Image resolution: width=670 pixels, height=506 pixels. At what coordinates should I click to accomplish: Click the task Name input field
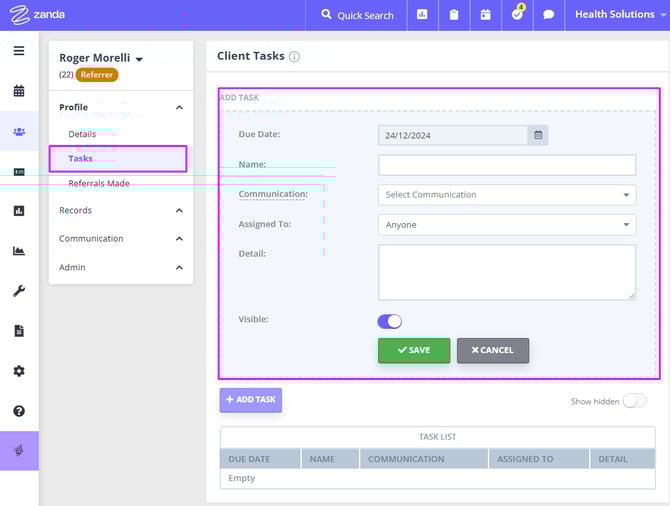tap(506, 165)
